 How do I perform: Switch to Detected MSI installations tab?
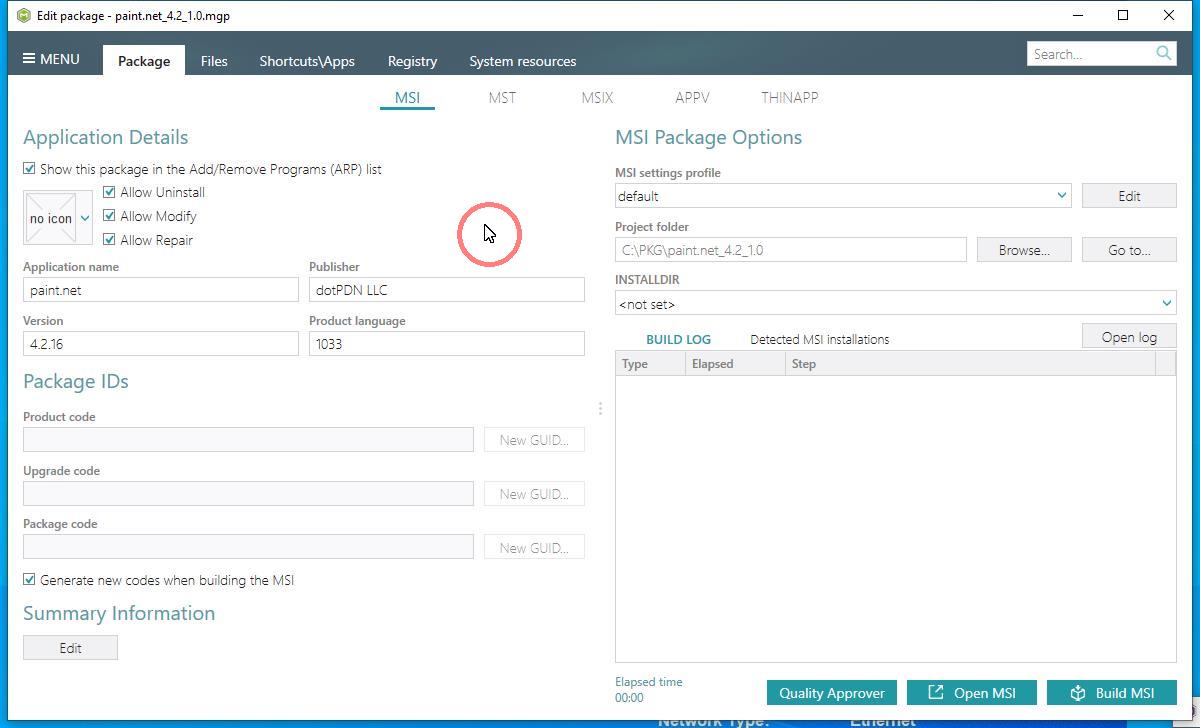(x=819, y=339)
